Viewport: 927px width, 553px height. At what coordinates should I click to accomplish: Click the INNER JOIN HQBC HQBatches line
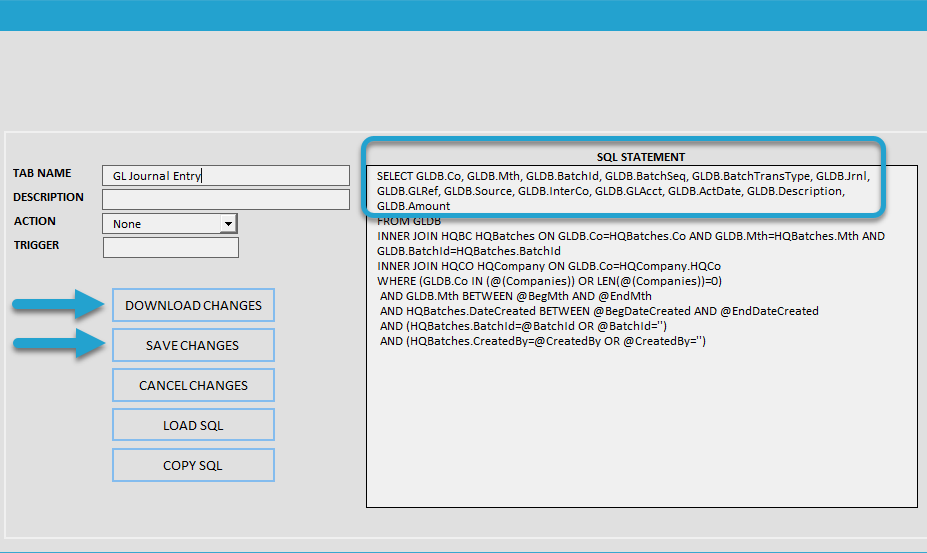(631, 236)
